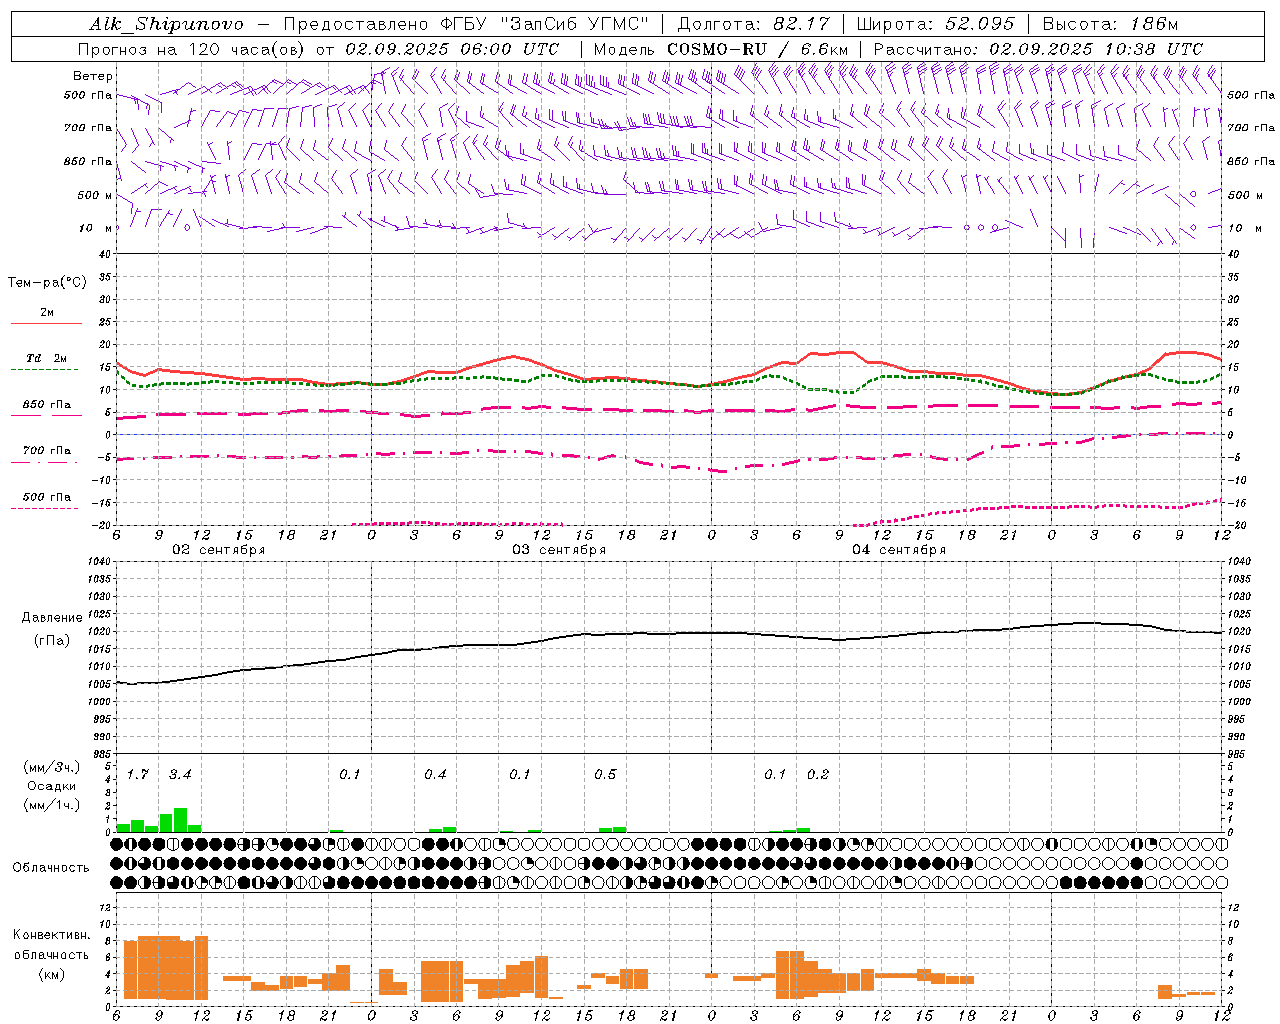The width and height of the screenshot is (1280, 1024).
Task: Click the dotted line sample under 500 гПа legend
Action: tap(44, 508)
